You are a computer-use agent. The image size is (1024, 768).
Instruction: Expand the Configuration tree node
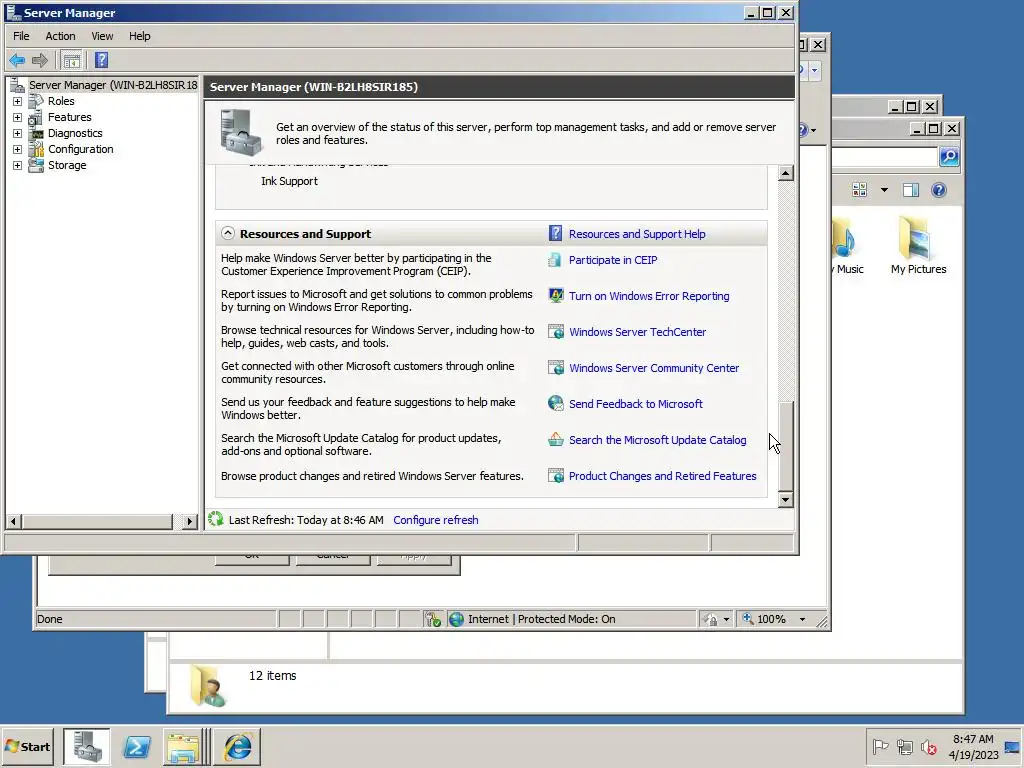18,150
